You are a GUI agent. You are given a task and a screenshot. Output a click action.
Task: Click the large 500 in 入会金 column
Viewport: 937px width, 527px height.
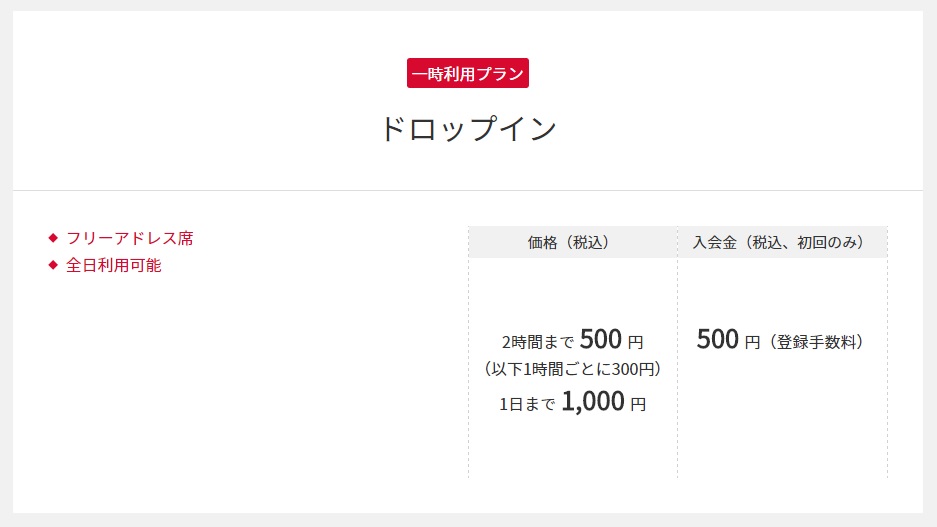[718, 339]
